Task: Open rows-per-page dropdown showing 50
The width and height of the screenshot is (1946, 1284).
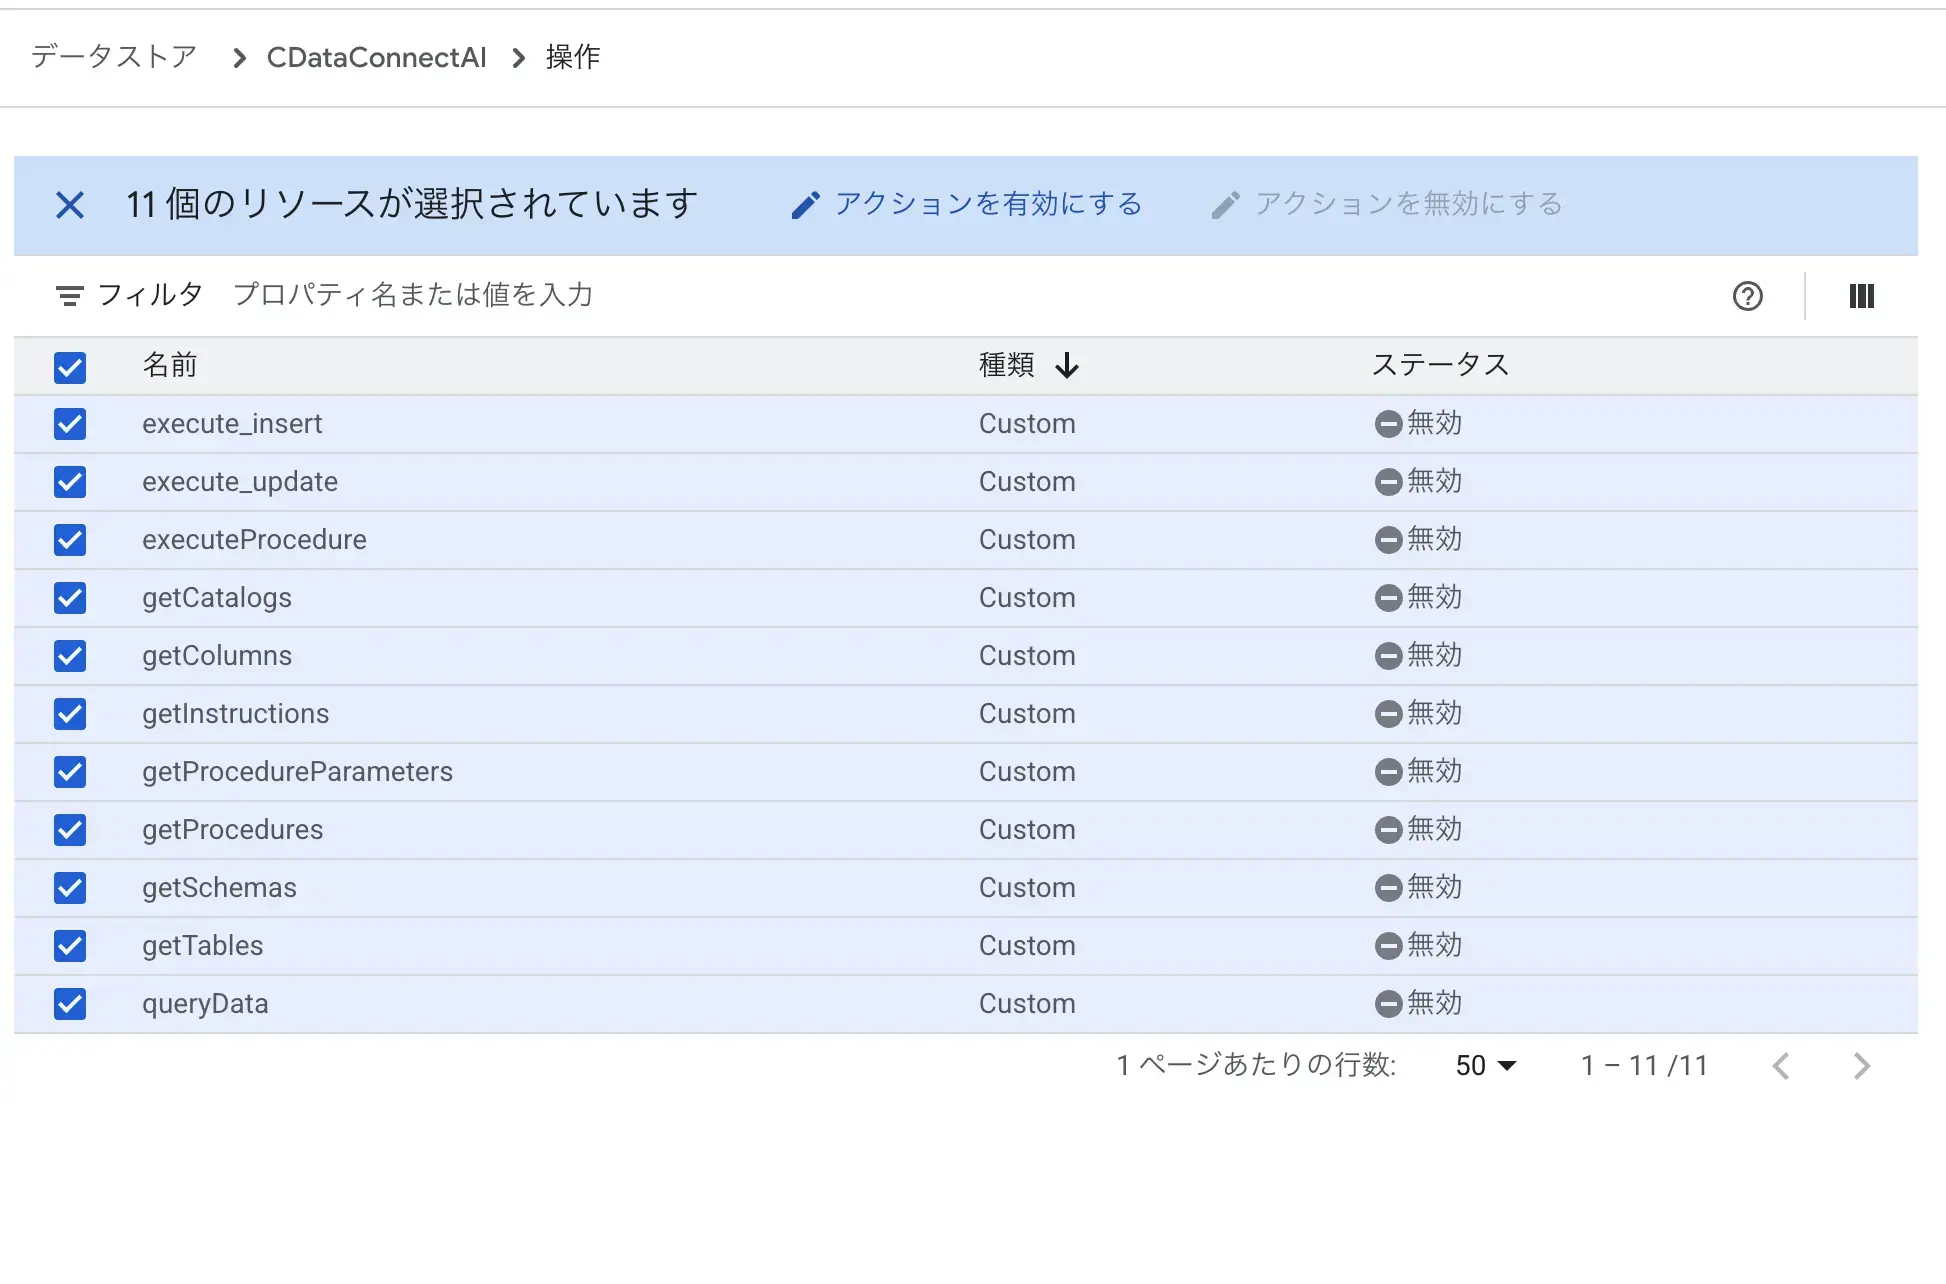Action: pyautogui.click(x=1486, y=1066)
